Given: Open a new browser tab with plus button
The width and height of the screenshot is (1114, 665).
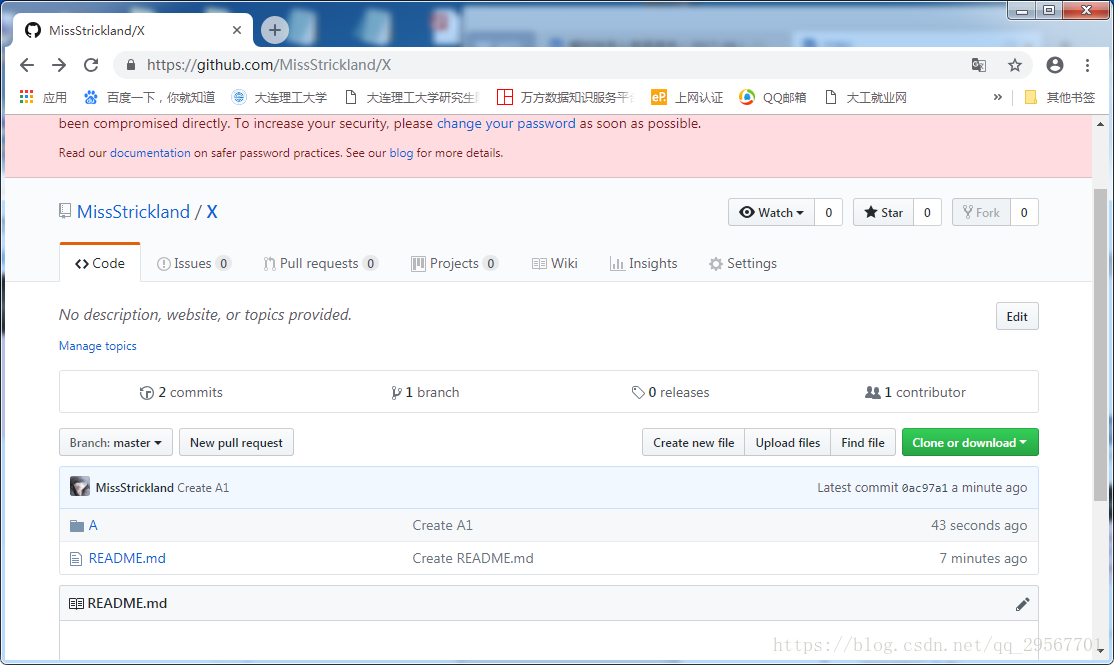Looking at the screenshot, I should click(x=275, y=30).
